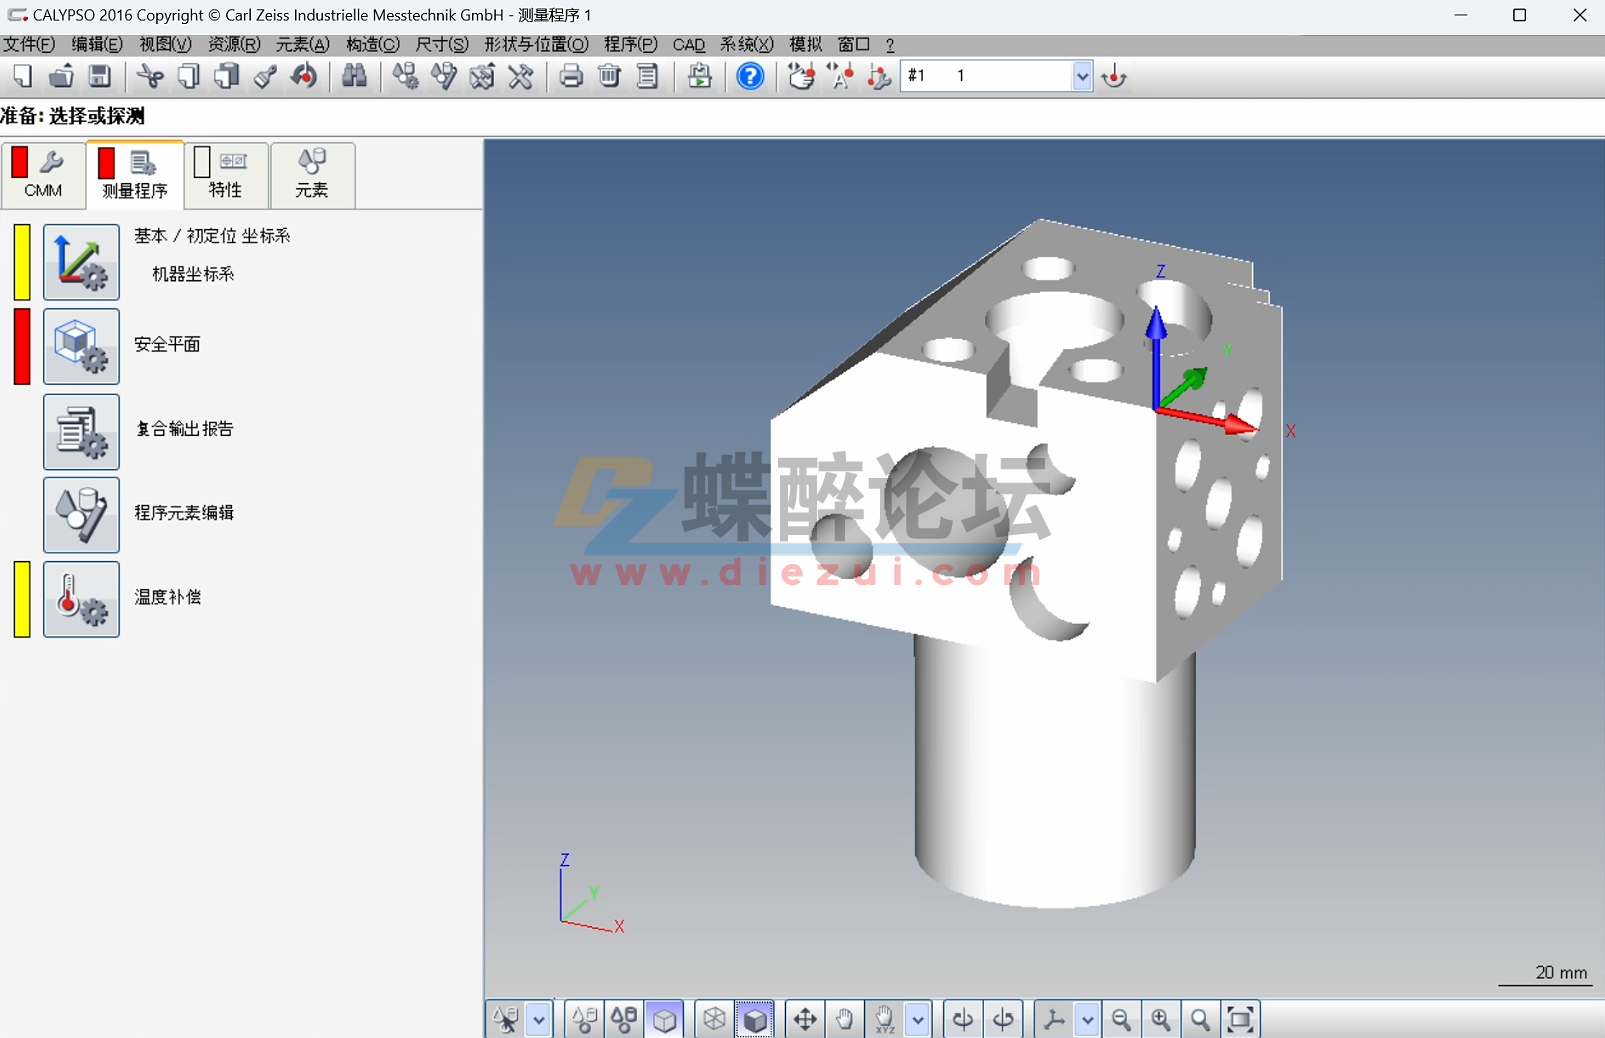Switch to the 特性 tab
The width and height of the screenshot is (1605, 1038).
[x=225, y=175]
